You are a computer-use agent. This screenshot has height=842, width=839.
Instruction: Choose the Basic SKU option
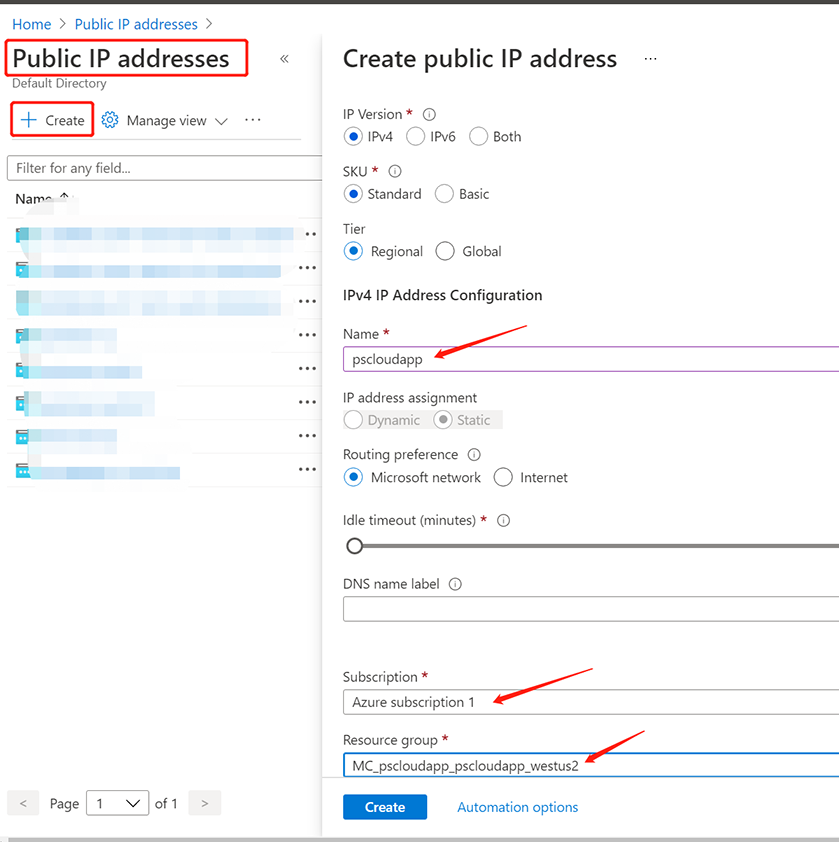445,194
